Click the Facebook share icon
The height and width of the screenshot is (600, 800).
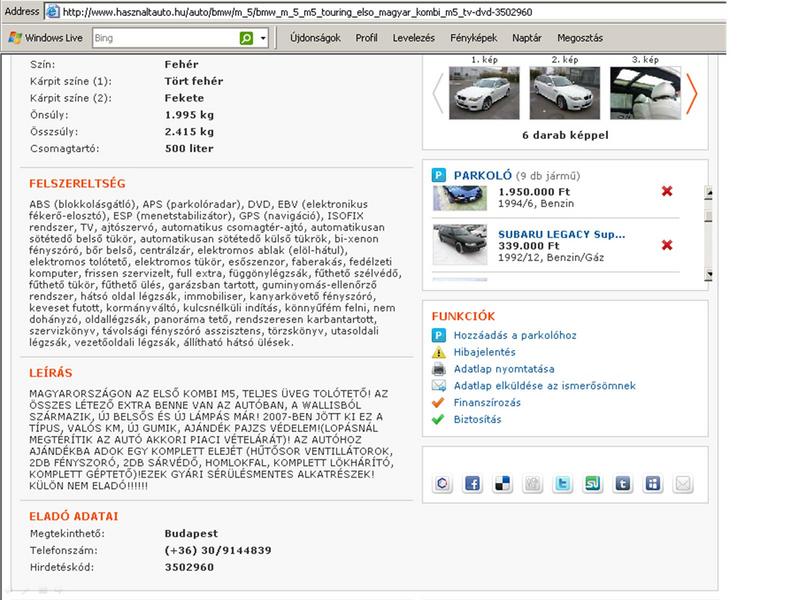pyautogui.click(x=472, y=483)
